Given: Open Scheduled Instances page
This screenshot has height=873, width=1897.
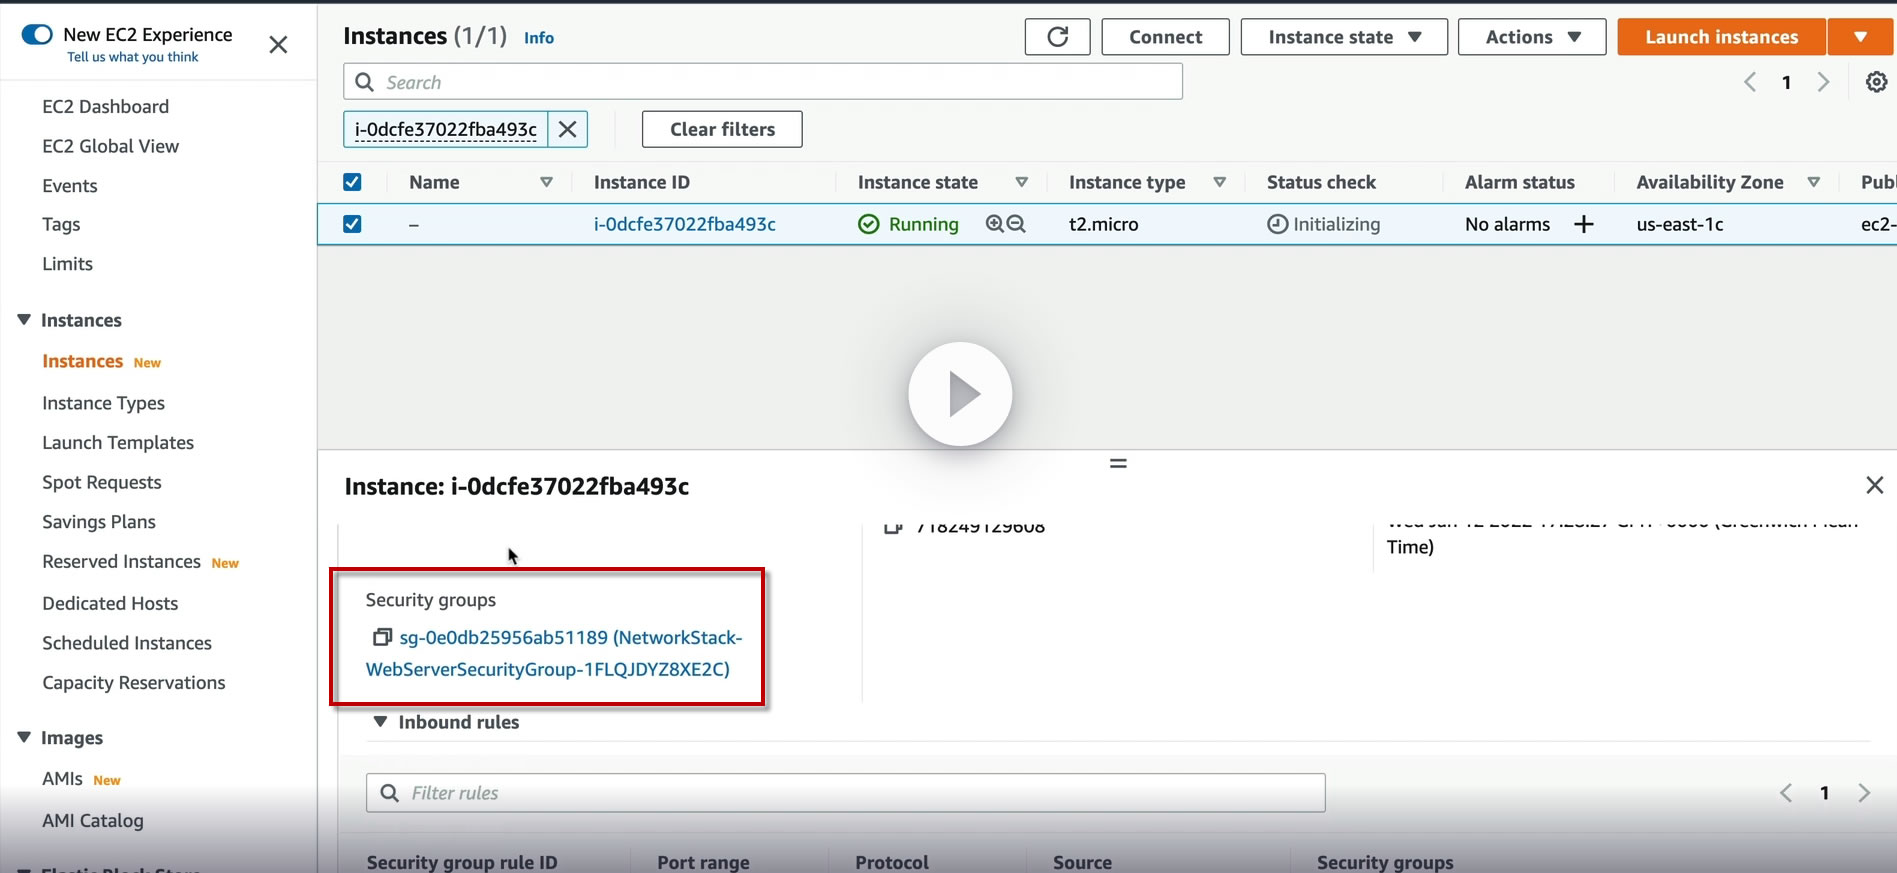Looking at the screenshot, I should [127, 643].
